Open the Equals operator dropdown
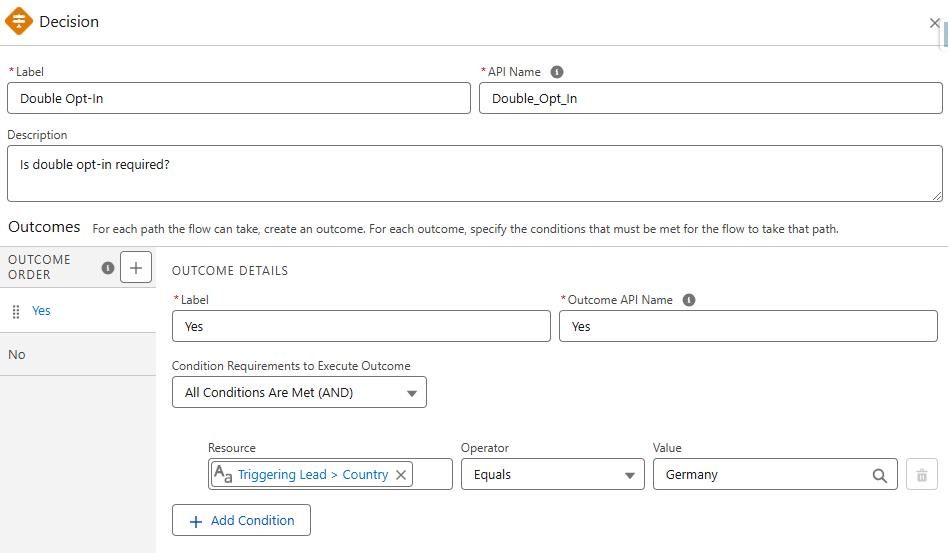 pyautogui.click(x=552, y=475)
